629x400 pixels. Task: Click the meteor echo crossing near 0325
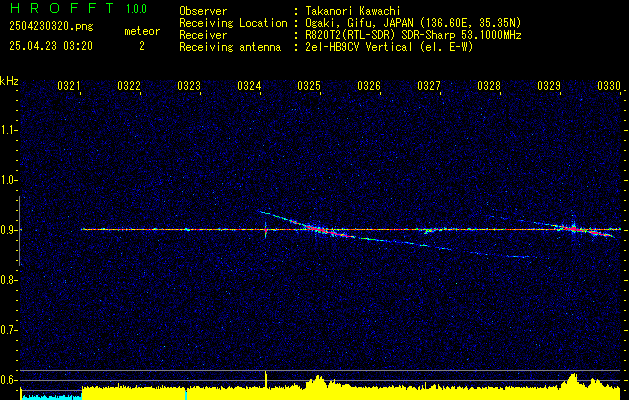319,229
